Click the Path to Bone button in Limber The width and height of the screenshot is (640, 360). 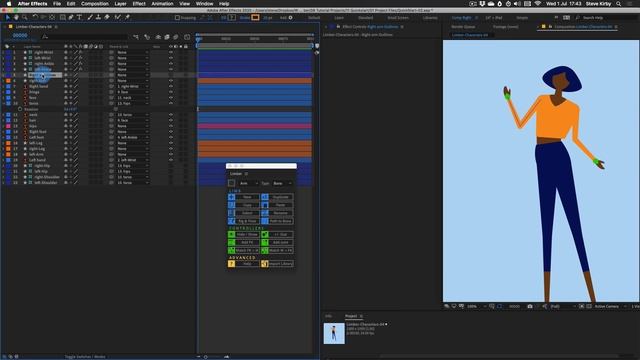pos(280,221)
